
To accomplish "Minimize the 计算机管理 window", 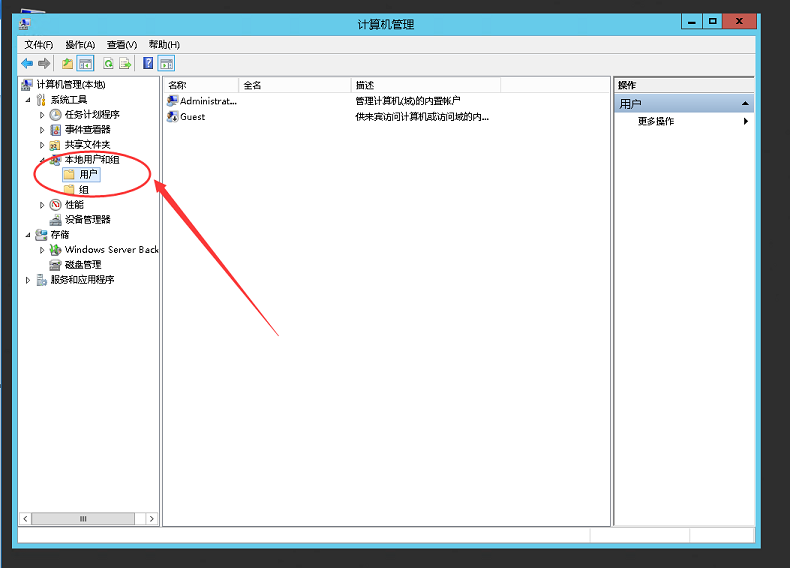I will (692, 21).
